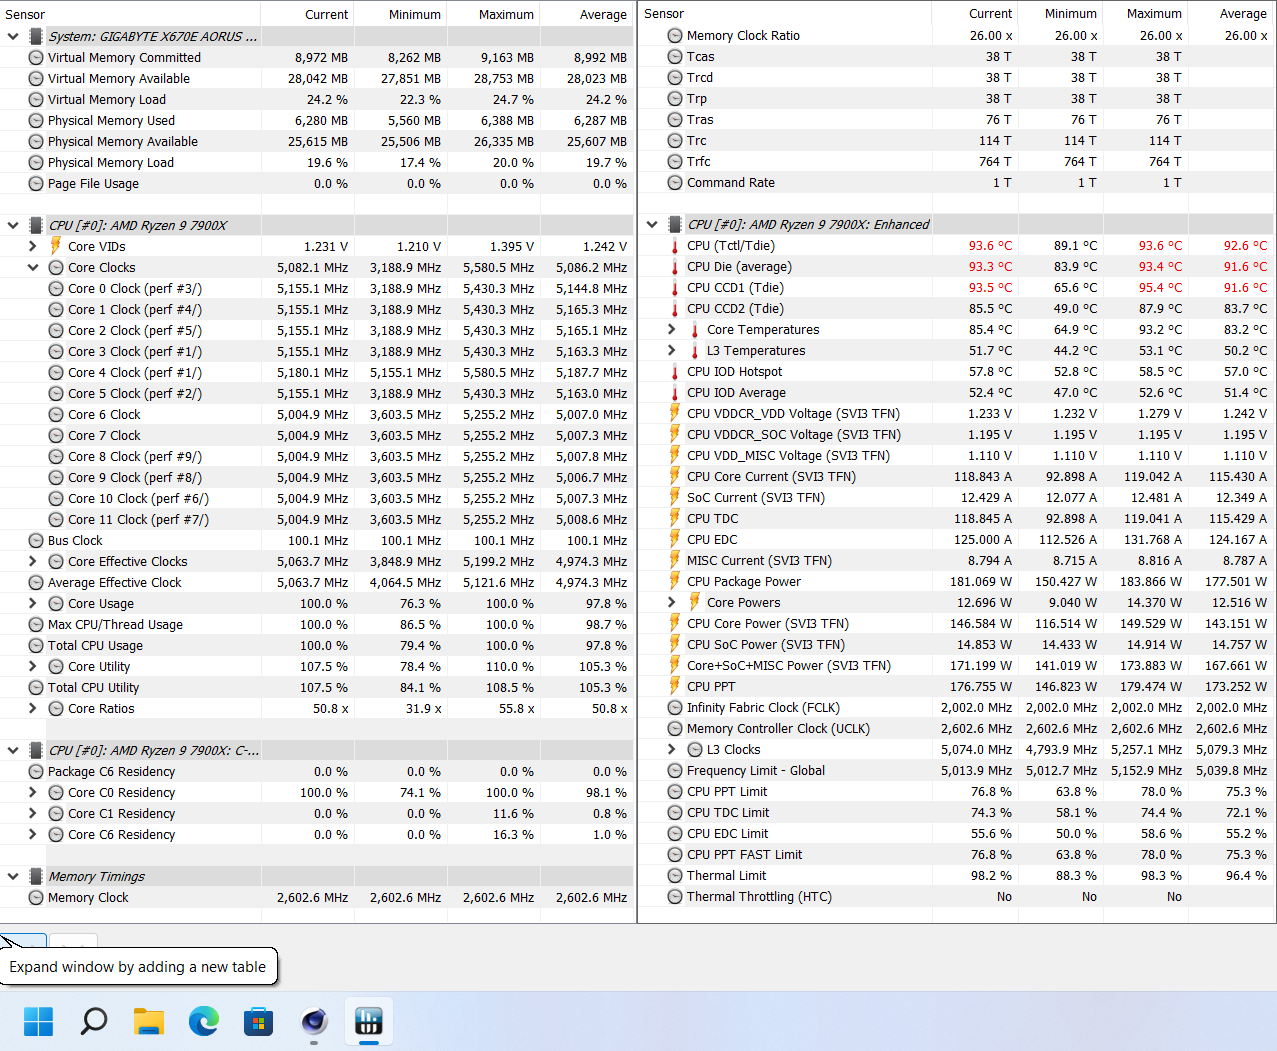Click the thermometer icon for CPU (Tctl/Tdie)

click(675, 245)
